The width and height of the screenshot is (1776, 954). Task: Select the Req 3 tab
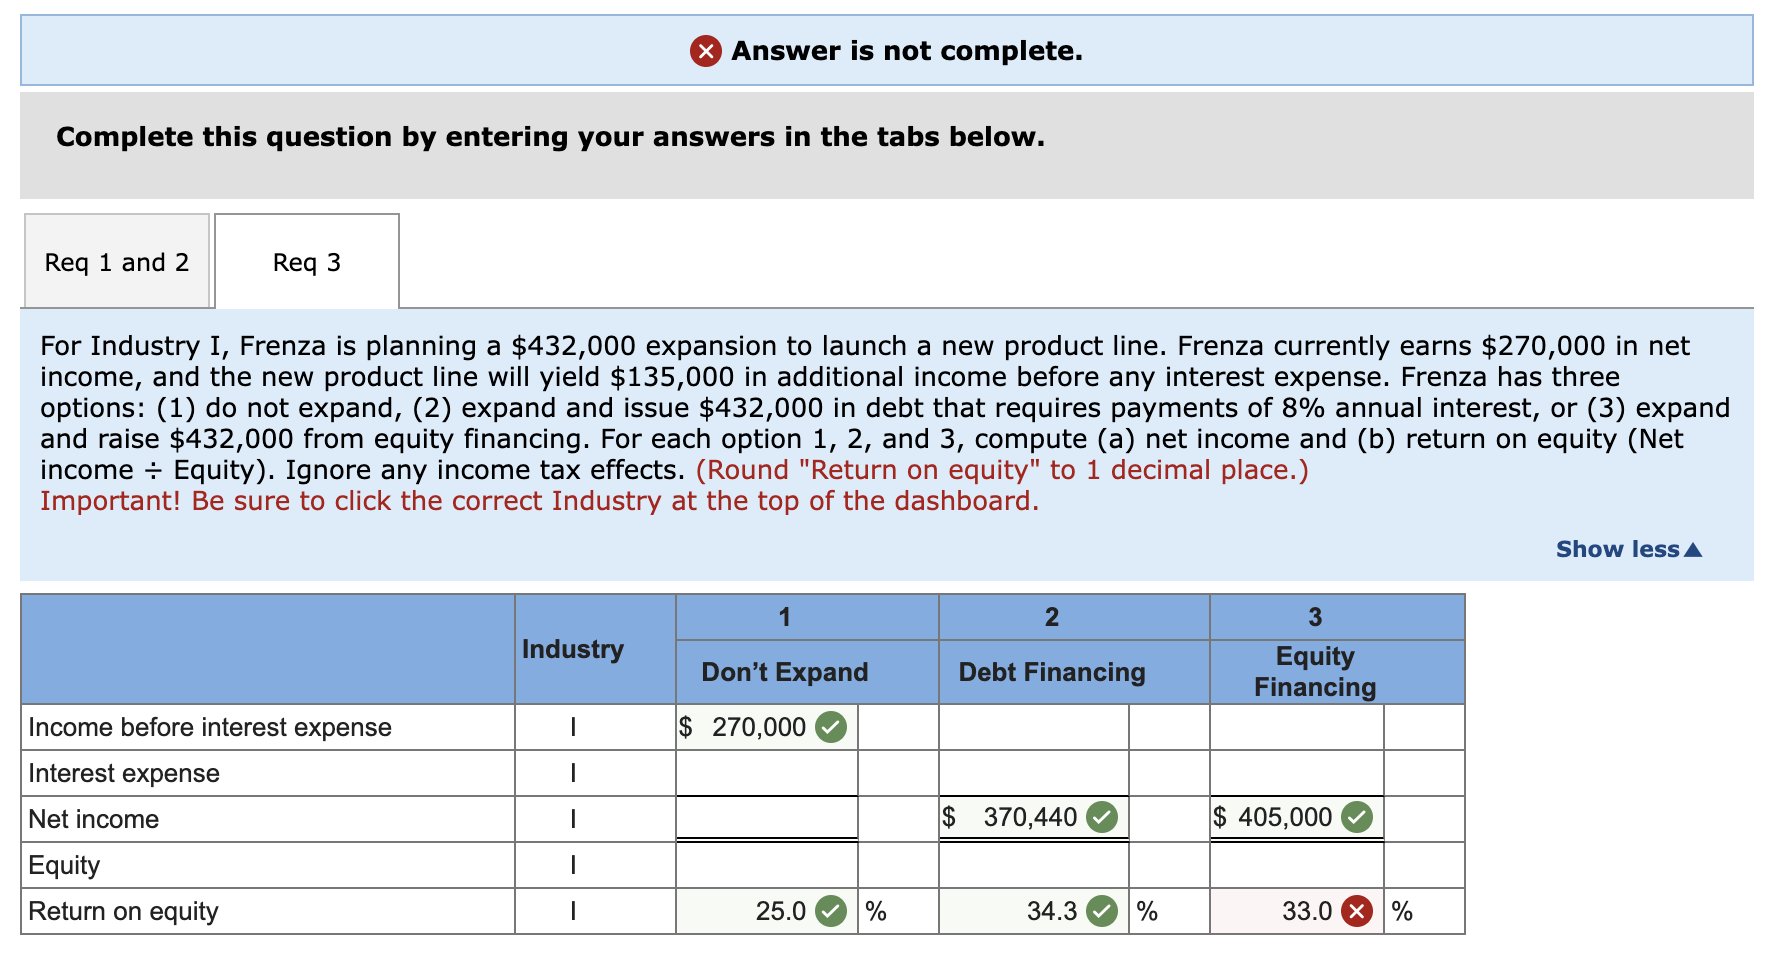click(306, 261)
